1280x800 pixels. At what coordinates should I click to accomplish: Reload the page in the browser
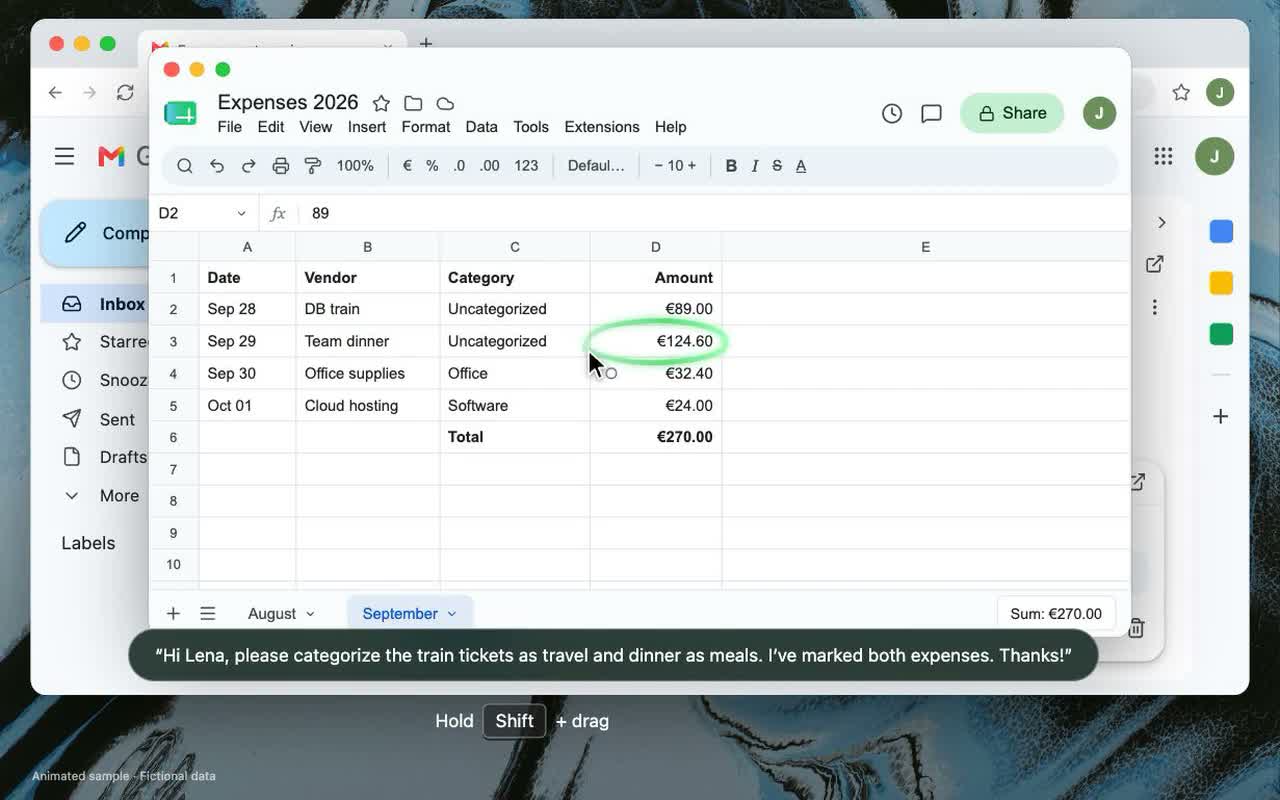(x=125, y=93)
